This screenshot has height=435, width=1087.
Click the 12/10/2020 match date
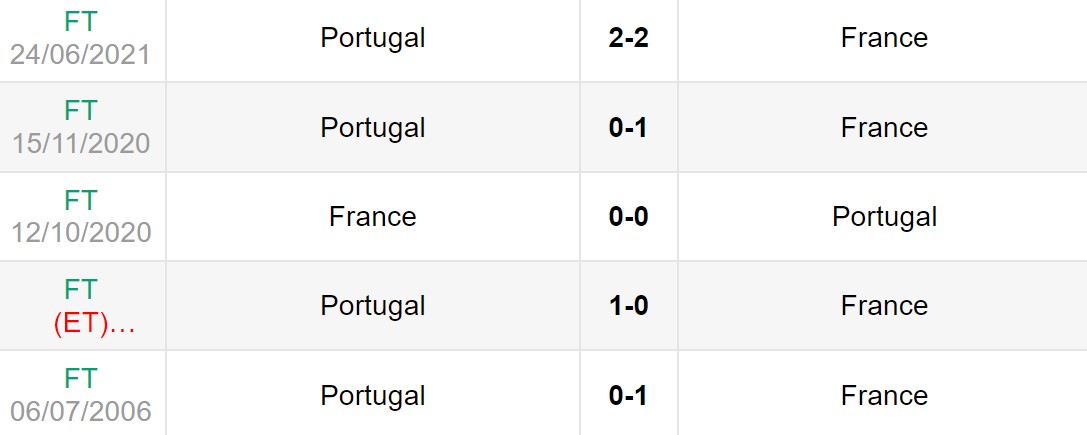(x=80, y=232)
